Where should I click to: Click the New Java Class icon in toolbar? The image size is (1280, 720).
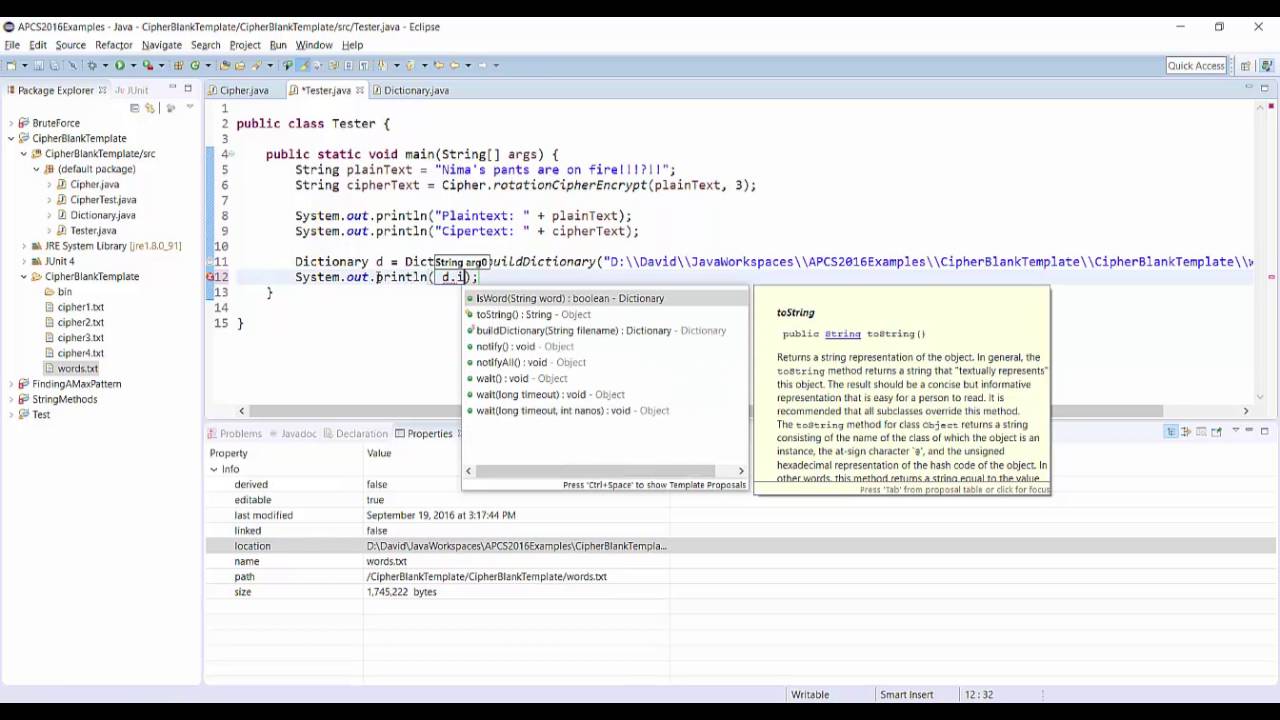(x=194, y=65)
